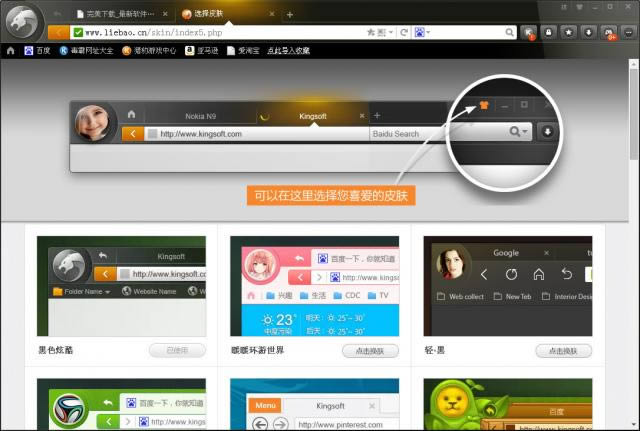Image resolution: width=640 pixels, height=431 pixels.
Task: Open the 爱淘宝 bookmark
Action: click(x=243, y=51)
